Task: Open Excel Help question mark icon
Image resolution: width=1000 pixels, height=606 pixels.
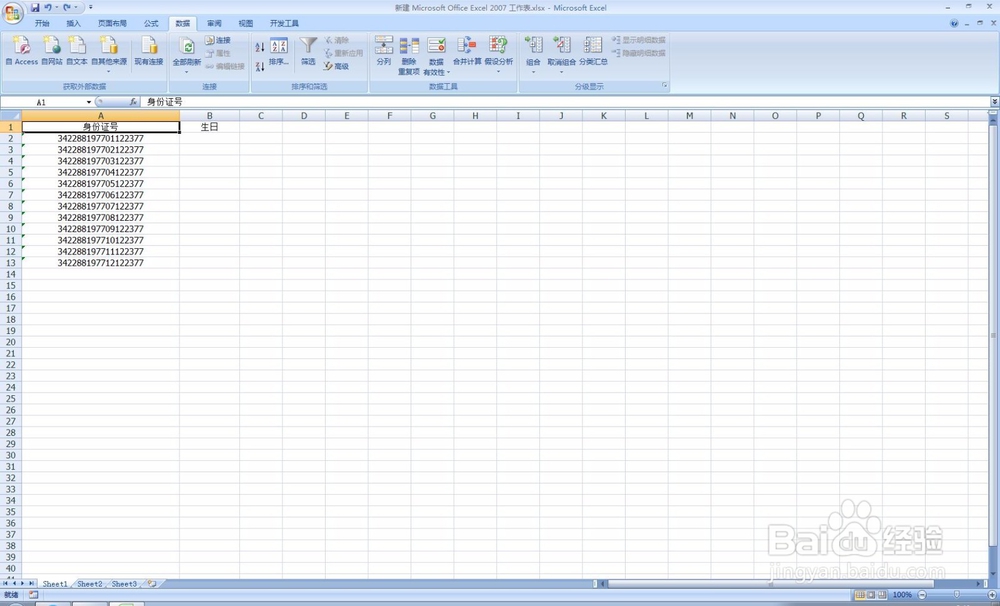Action: click(x=954, y=23)
